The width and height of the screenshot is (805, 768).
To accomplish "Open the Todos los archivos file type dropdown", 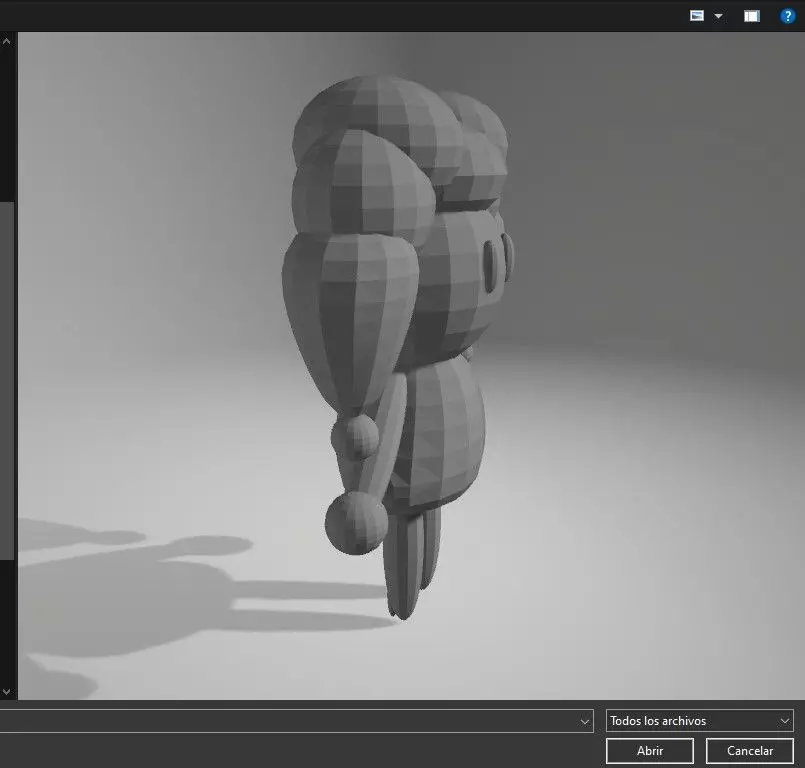I will point(700,721).
